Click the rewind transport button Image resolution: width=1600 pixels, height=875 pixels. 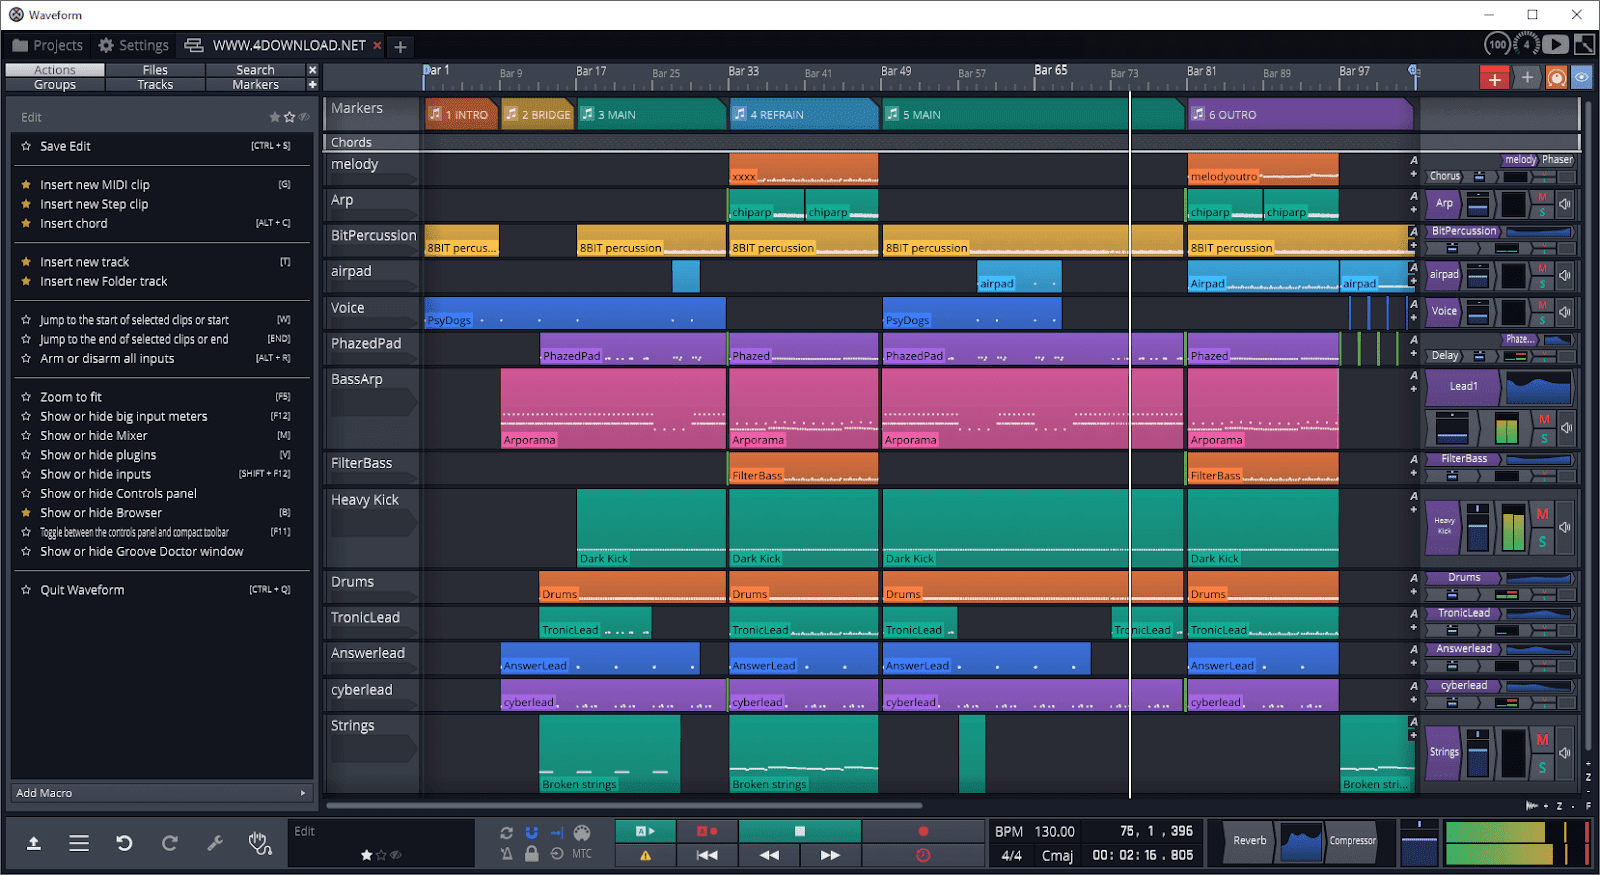click(769, 855)
